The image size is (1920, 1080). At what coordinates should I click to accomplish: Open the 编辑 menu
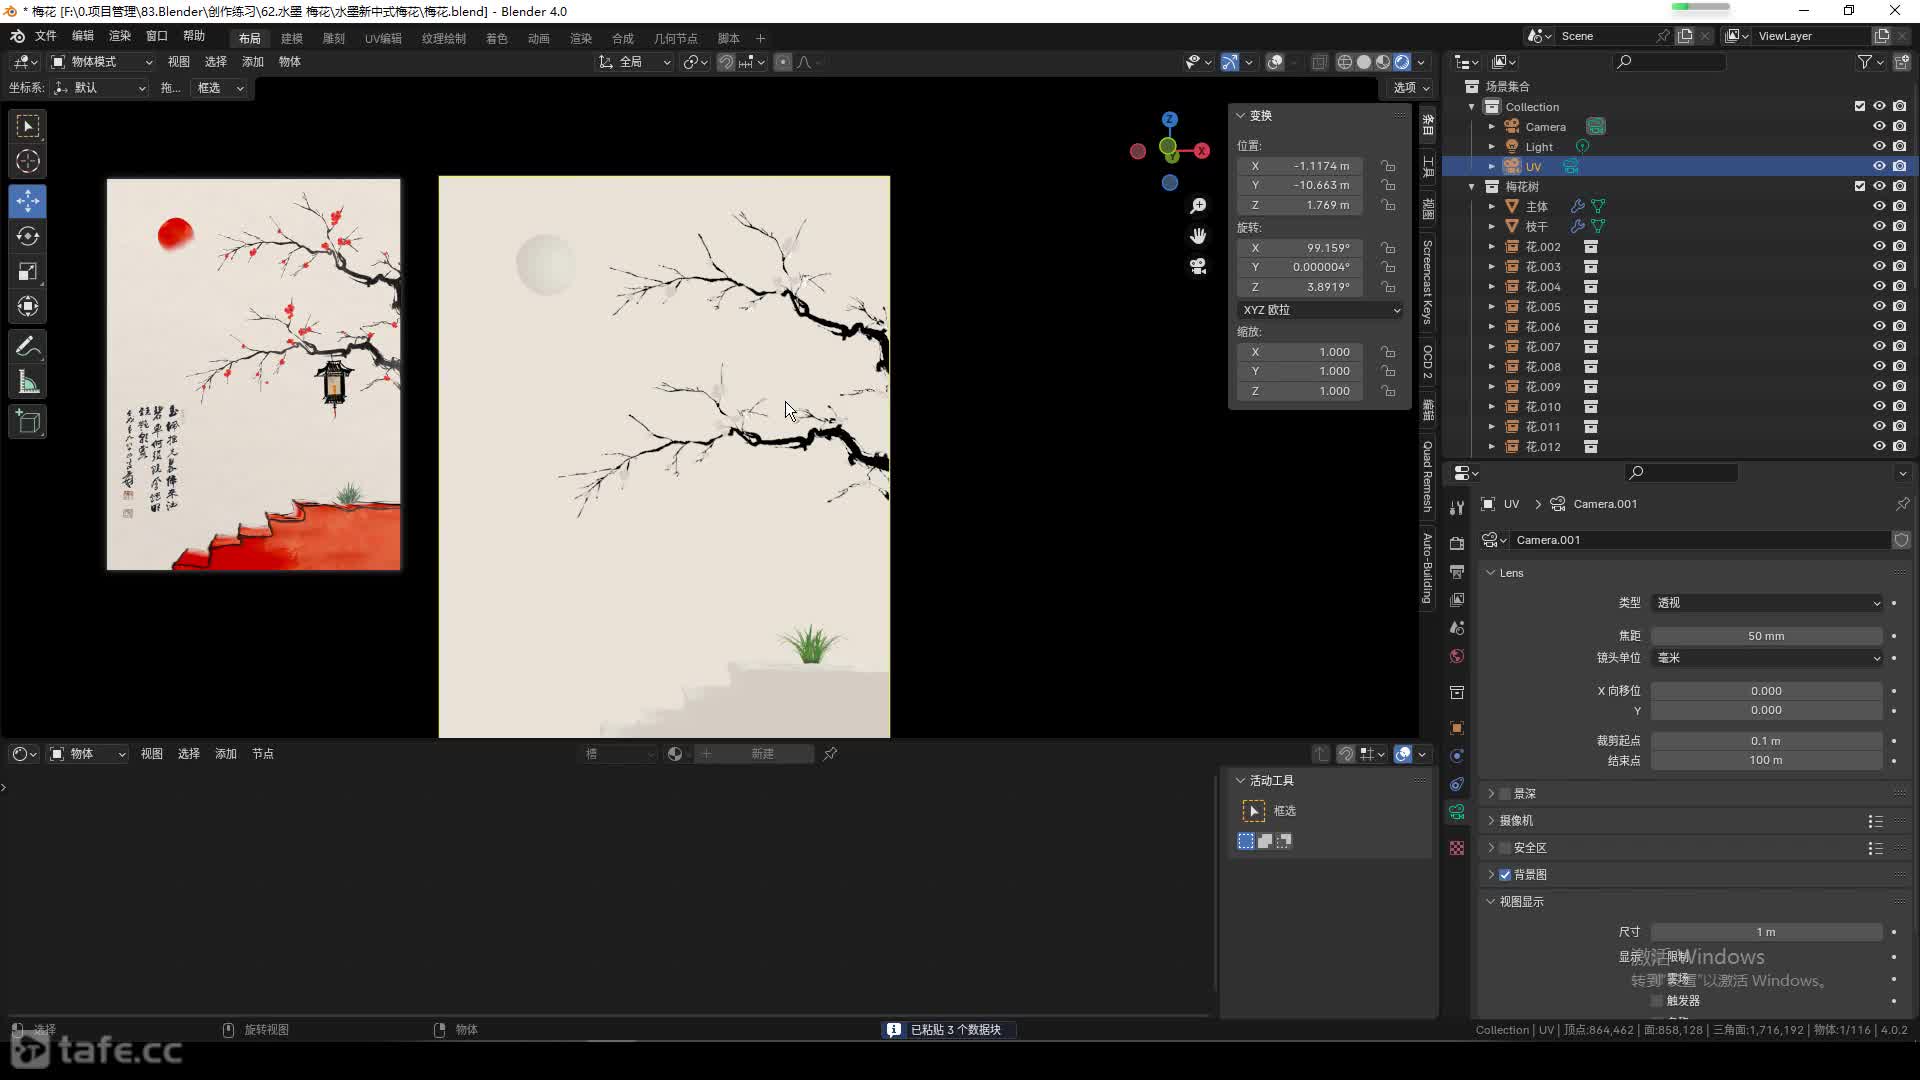[83, 36]
